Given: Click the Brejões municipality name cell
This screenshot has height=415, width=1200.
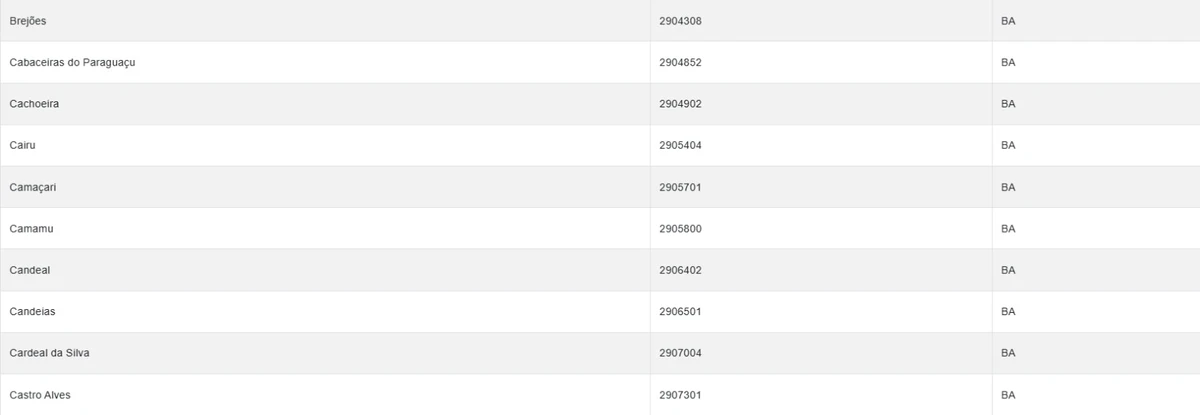Looking at the screenshot, I should click(28, 21).
